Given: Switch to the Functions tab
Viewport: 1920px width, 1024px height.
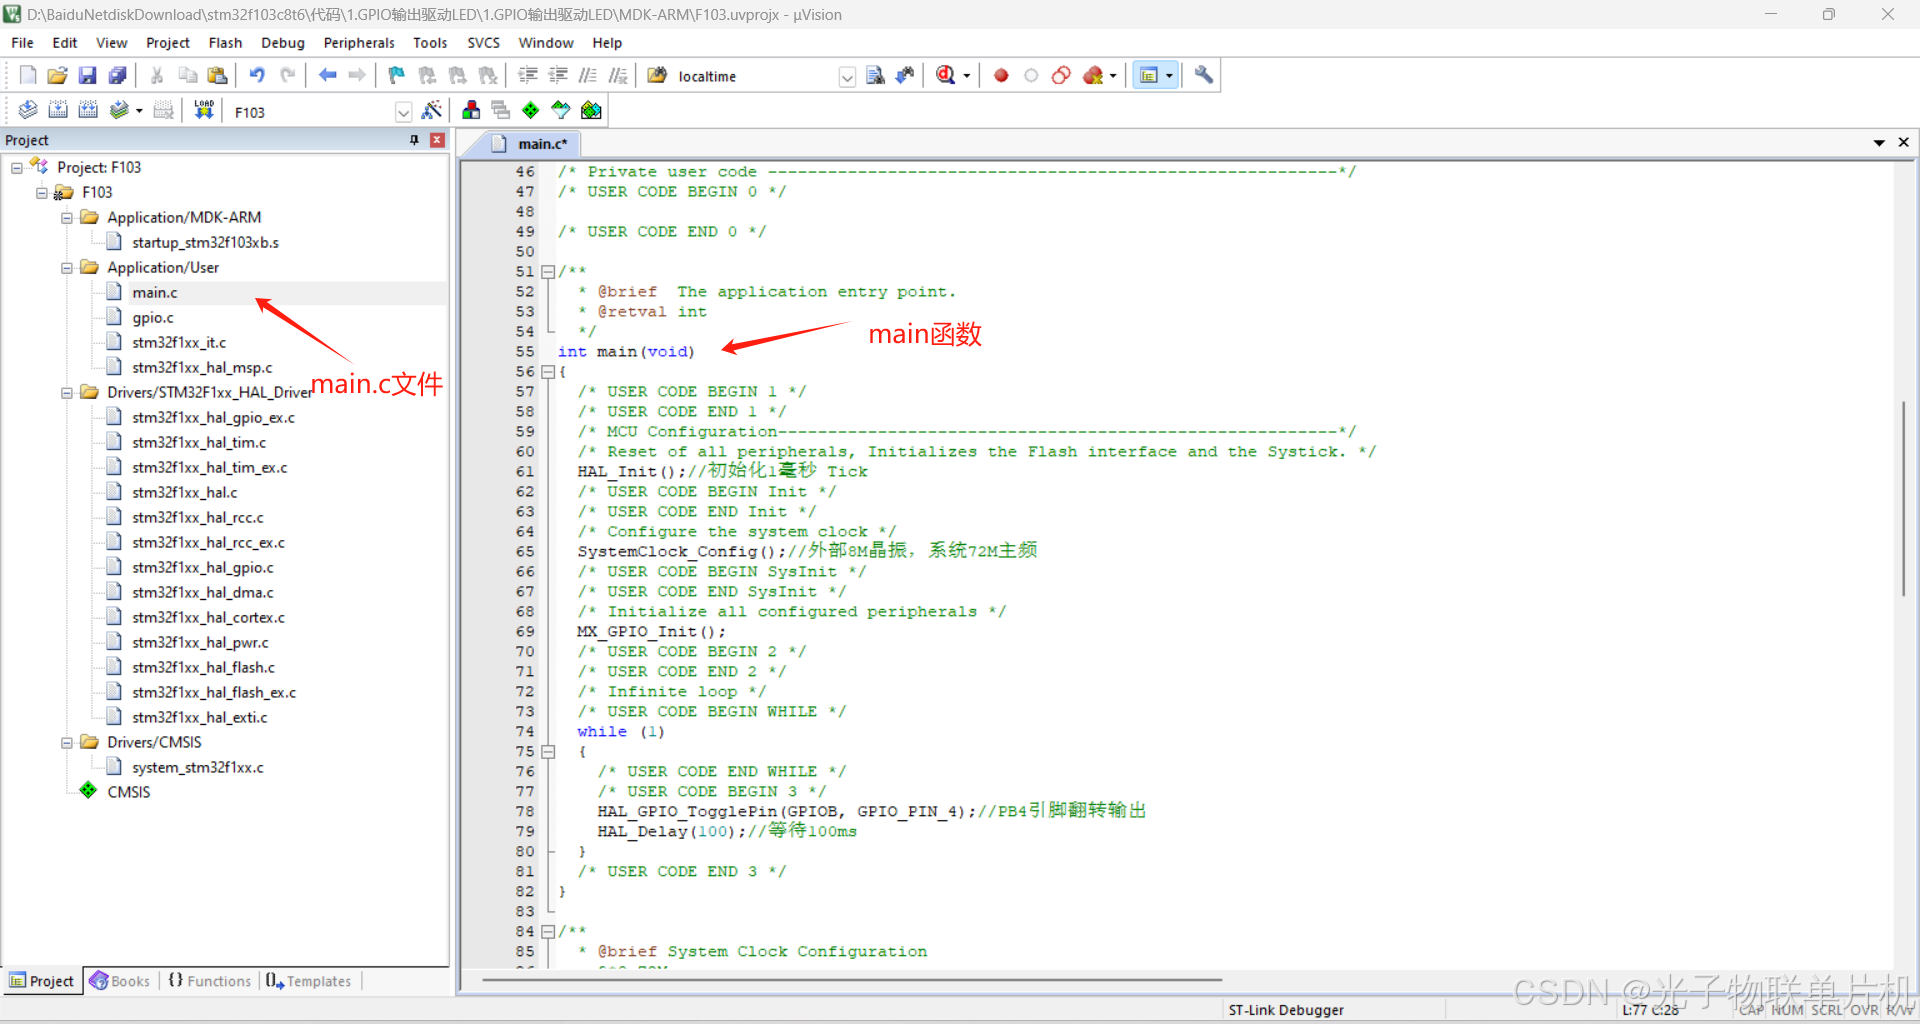Looking at the screenshot, I should pos(210,981).
